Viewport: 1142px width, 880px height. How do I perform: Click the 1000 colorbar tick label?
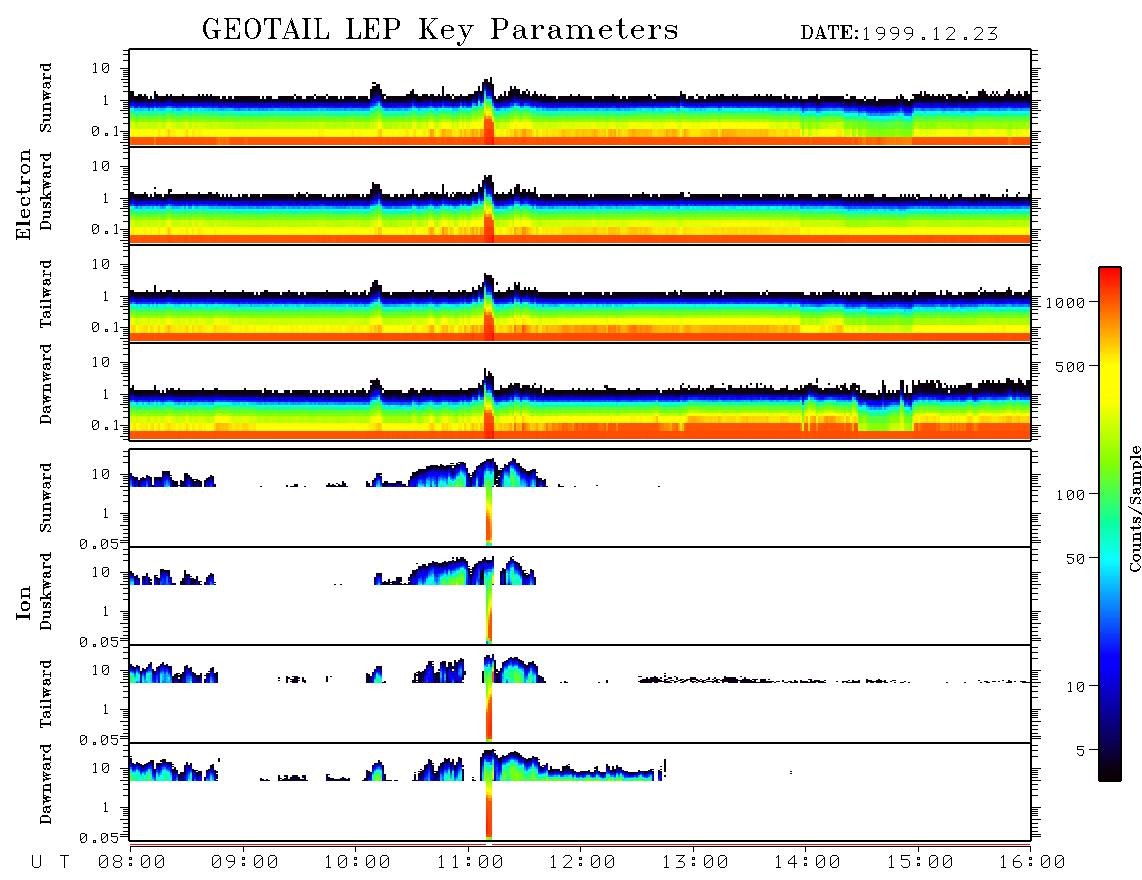tap(1066, 303)
